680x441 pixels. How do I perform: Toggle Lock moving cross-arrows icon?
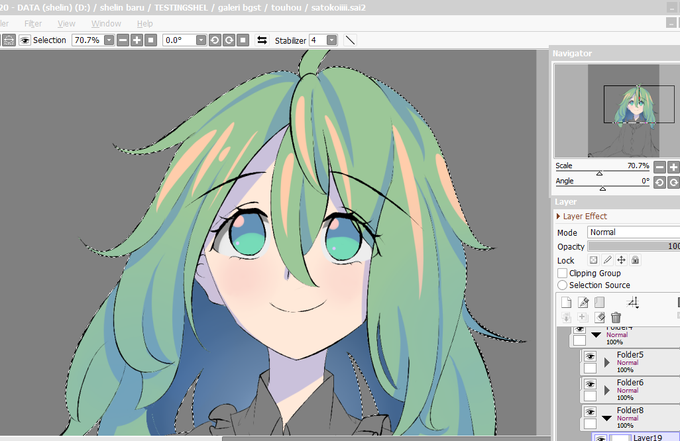(x=621, y=260)
